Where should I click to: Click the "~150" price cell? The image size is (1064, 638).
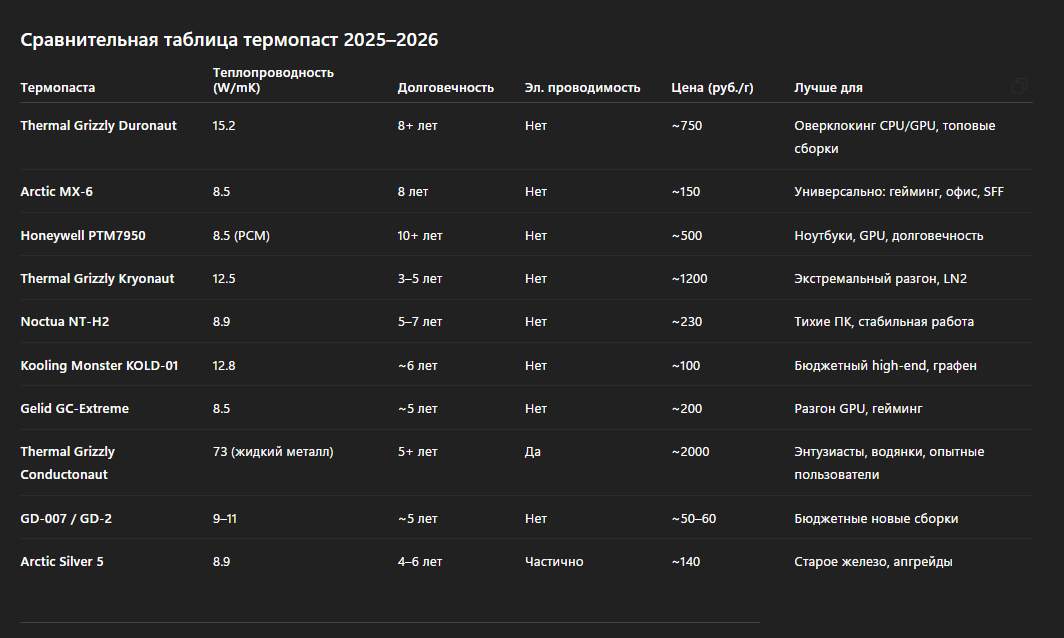[x=685, y=191]
